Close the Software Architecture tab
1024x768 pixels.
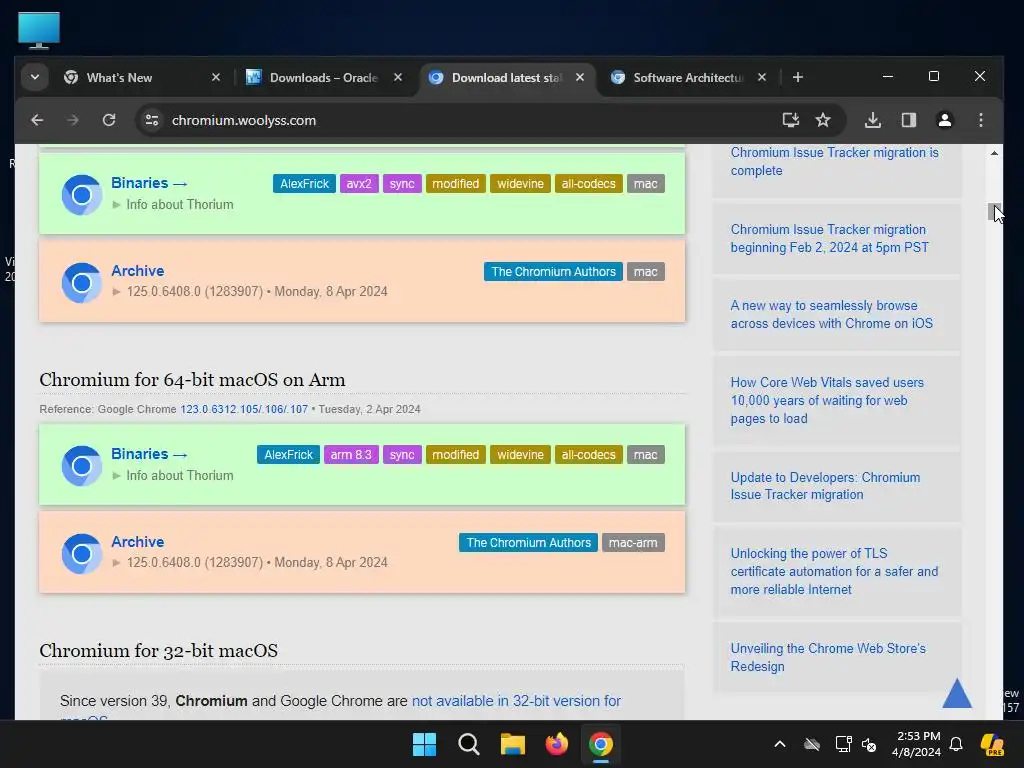[x=761, y=78]
